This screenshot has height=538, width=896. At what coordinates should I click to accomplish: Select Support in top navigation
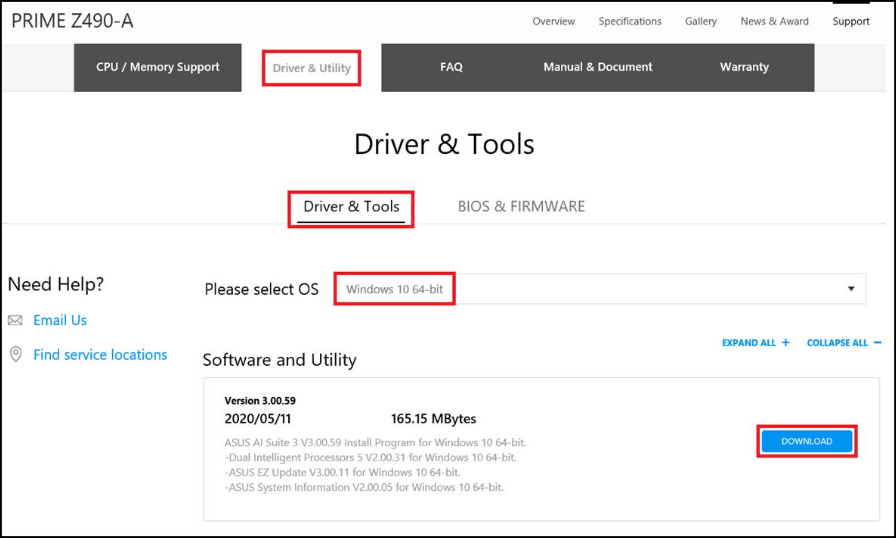click(851, 21)
